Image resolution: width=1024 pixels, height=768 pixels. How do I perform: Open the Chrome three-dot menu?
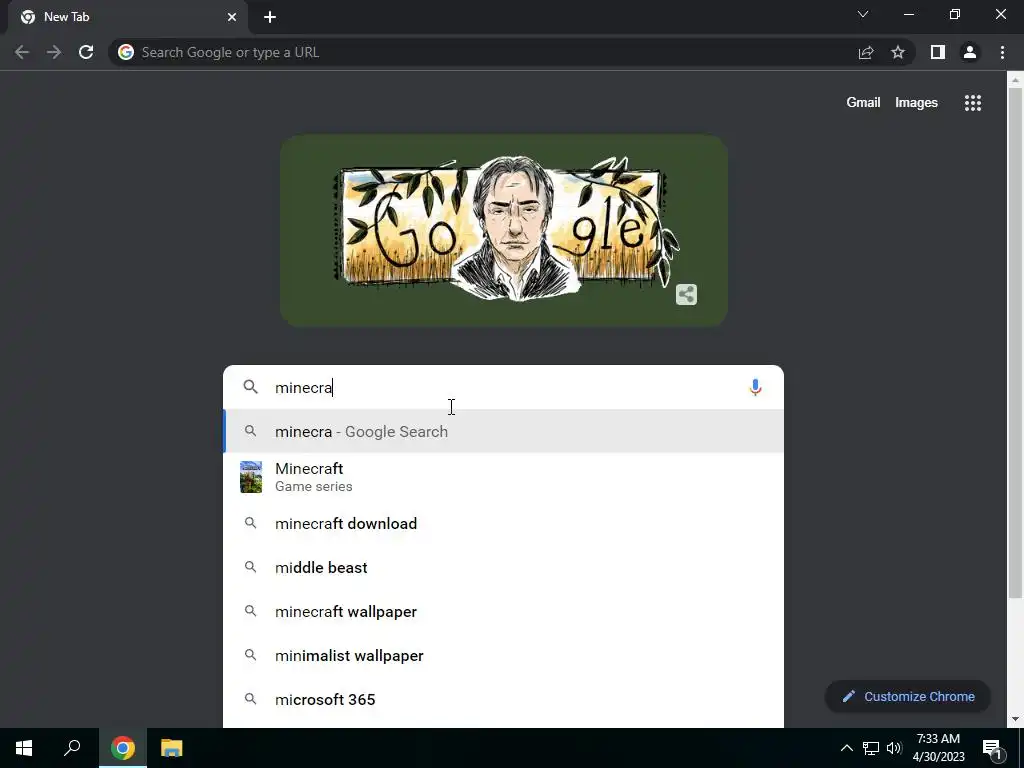point(1002,52)
